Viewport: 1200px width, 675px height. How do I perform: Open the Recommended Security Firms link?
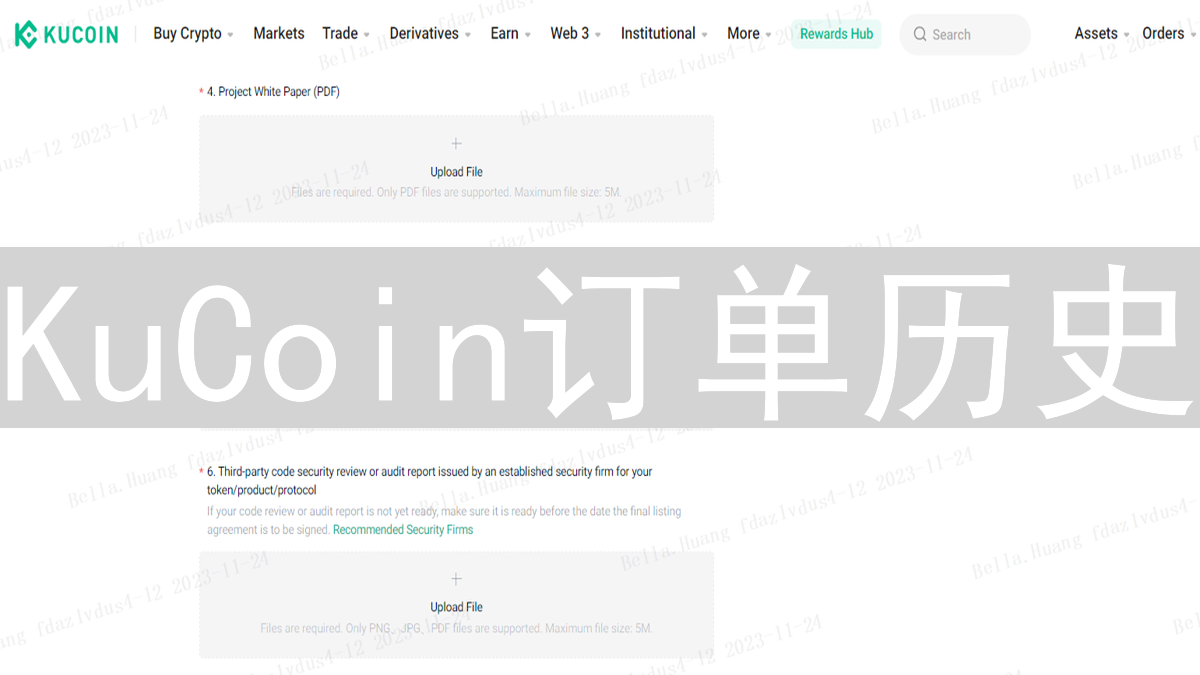pyautogui.click(x=403, y=530)
